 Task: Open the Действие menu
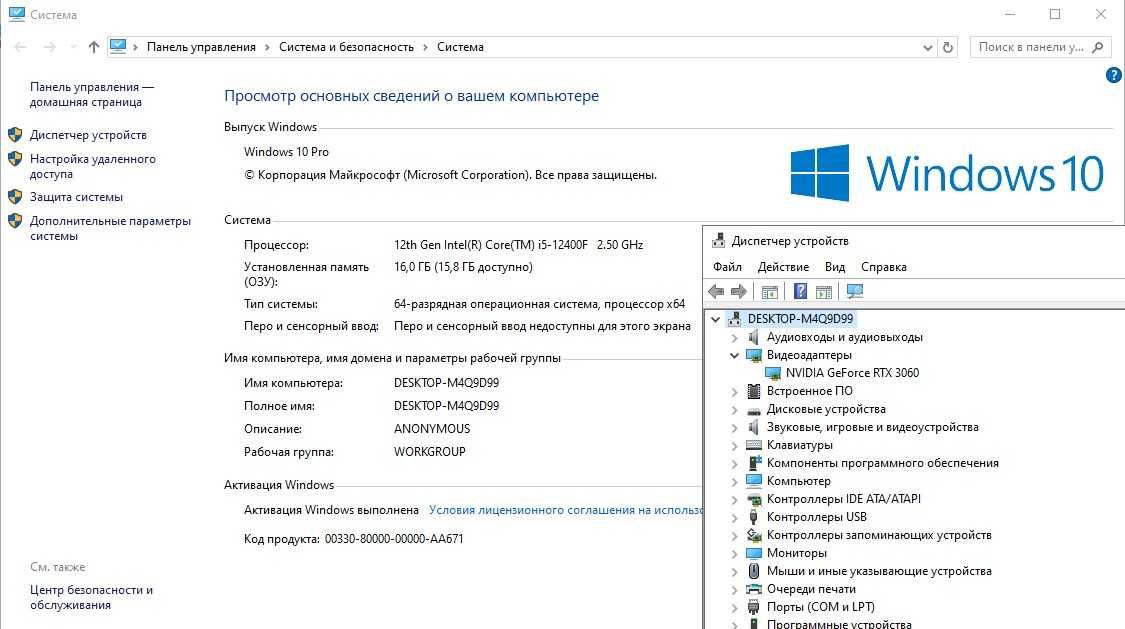[x=783, y=267]
